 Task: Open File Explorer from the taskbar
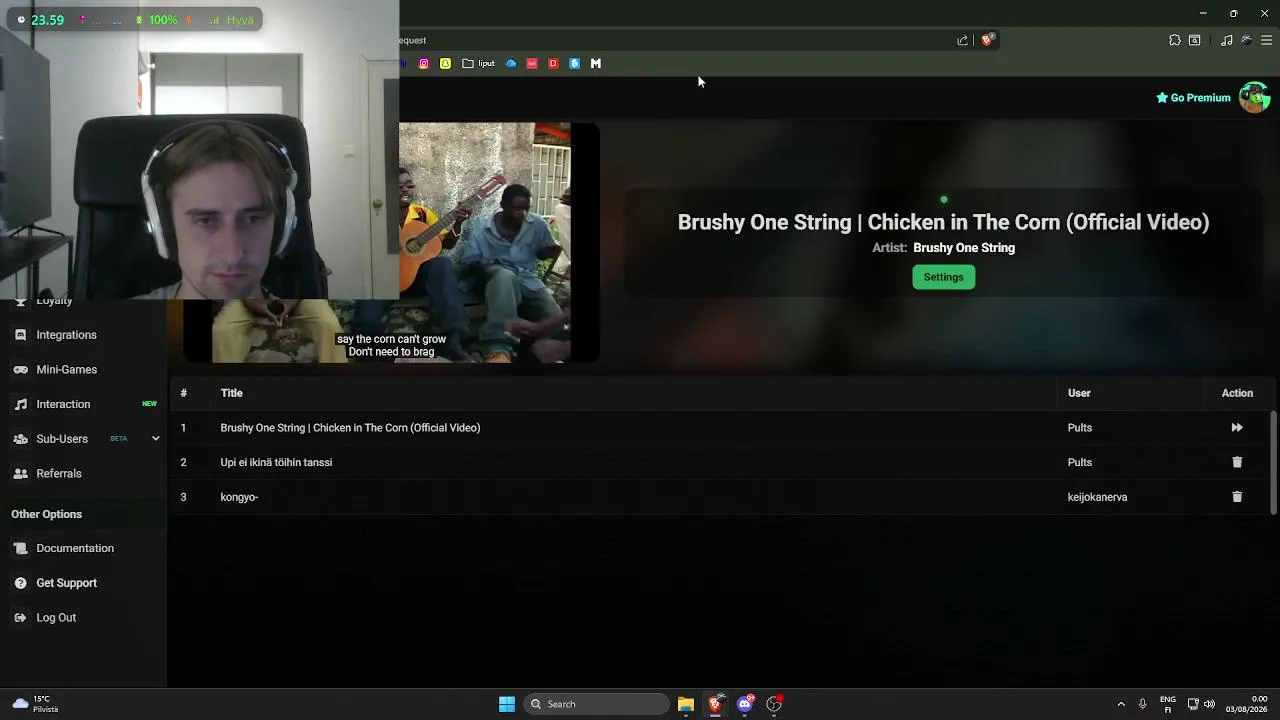pyautogui.click(x=686, y=704)
